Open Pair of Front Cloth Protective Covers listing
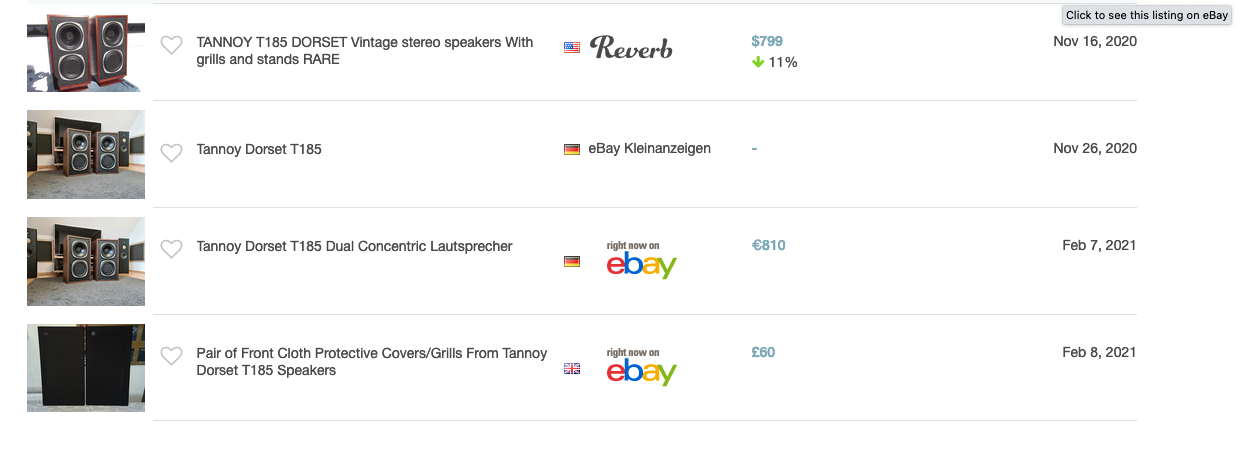Screen dimensions: 1245x463 (x=372, y=362)
